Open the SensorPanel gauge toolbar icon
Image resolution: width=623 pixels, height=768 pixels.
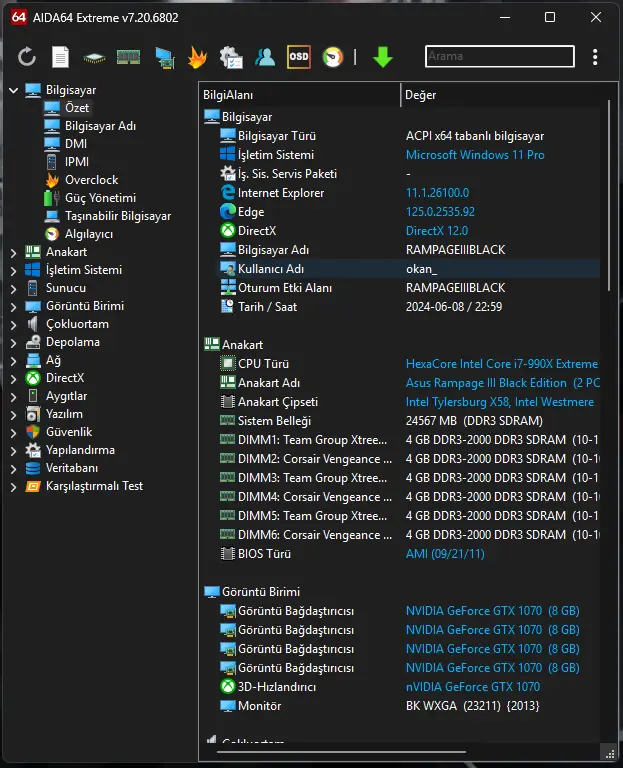(333, 57)
